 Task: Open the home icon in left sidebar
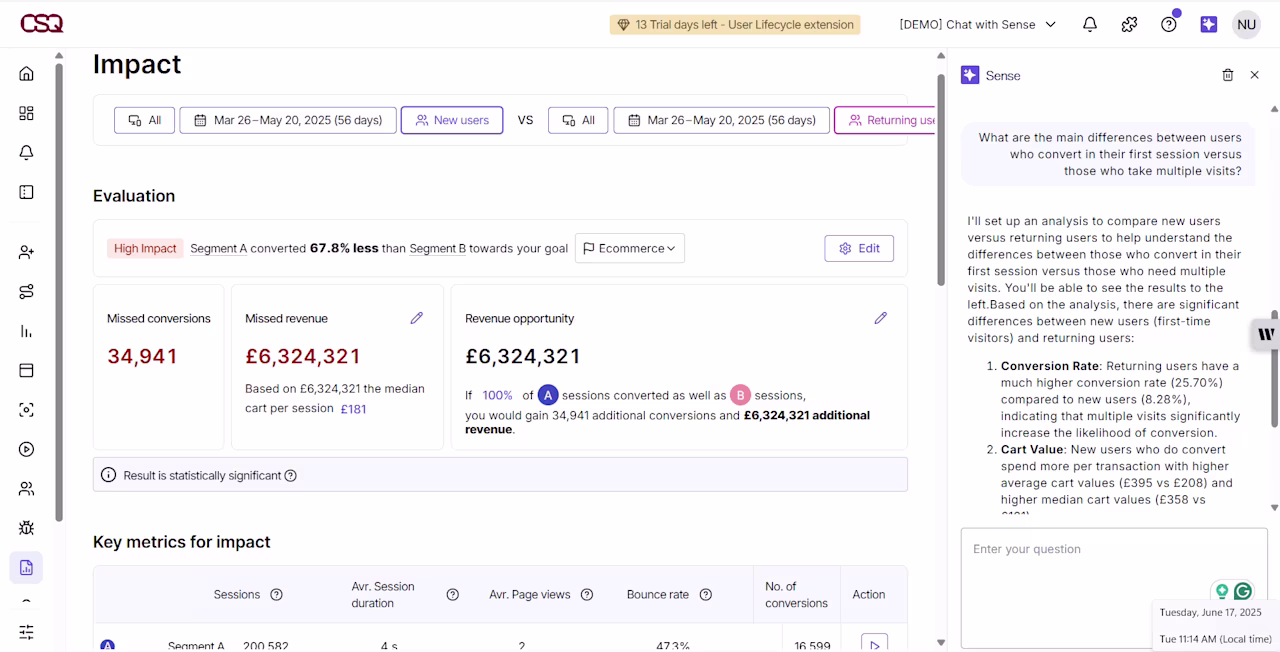pyautogui.click(x=27, y=74)
